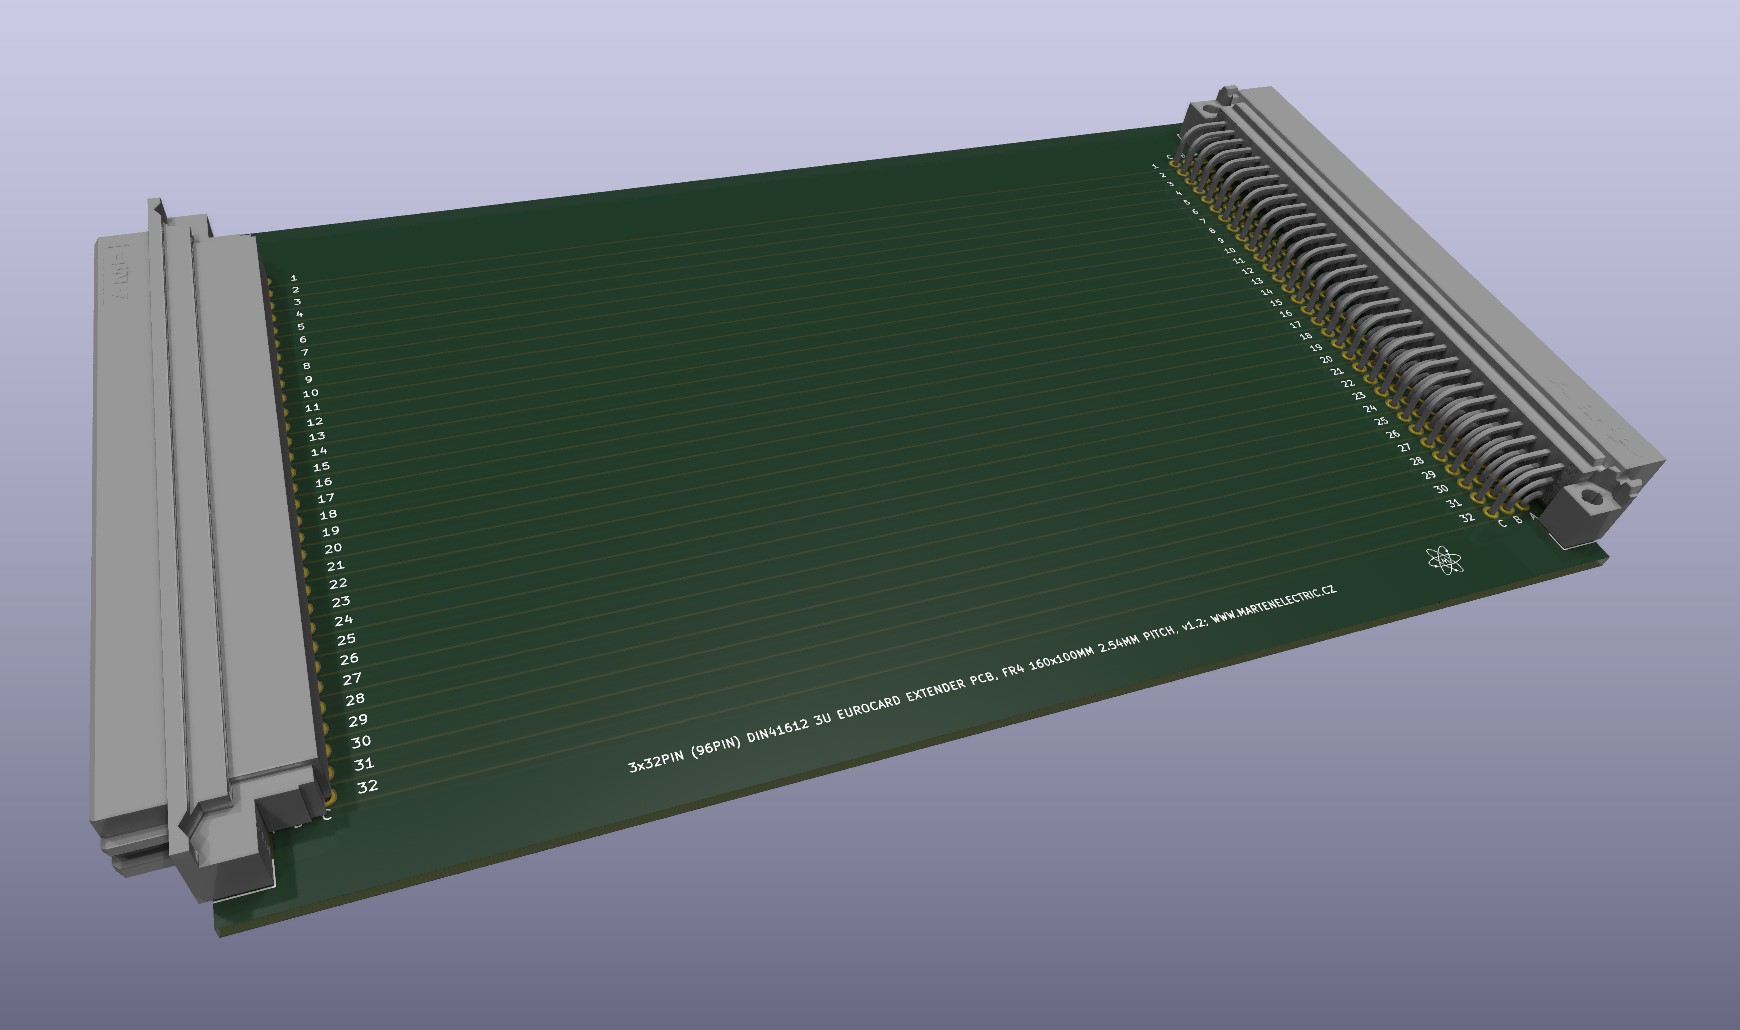
Task: Select pin label 16 beside left connector
Action: (323, 482)
